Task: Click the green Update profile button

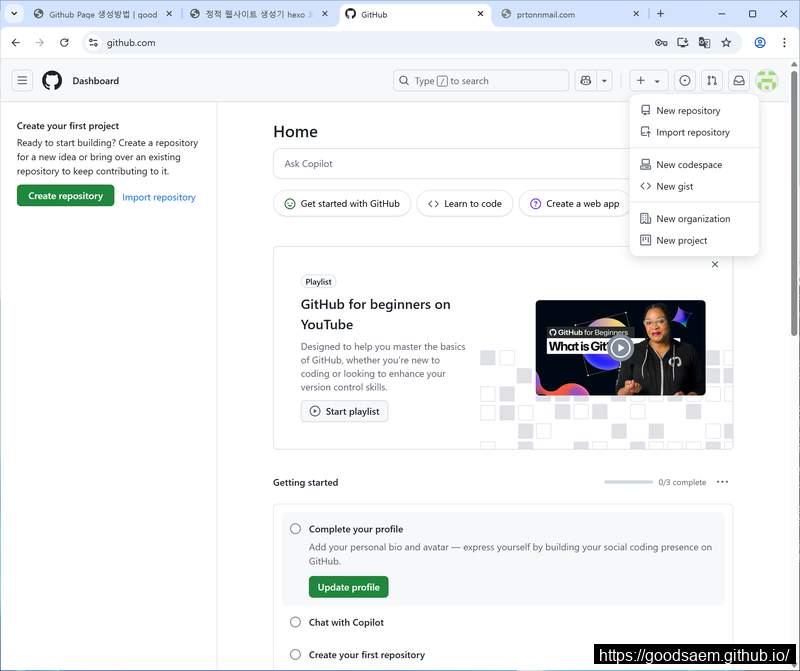Action: (x=348, y=587)
